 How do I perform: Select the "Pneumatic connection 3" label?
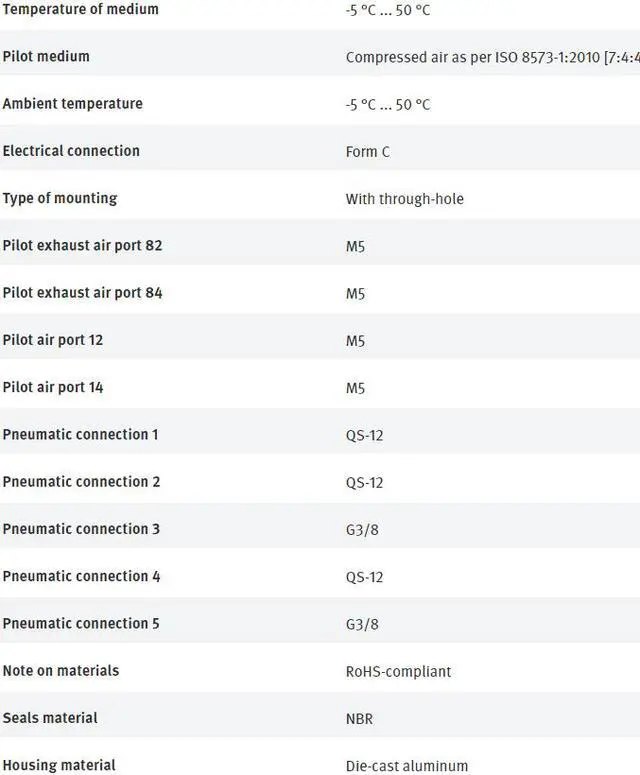(x=81, y=528)
